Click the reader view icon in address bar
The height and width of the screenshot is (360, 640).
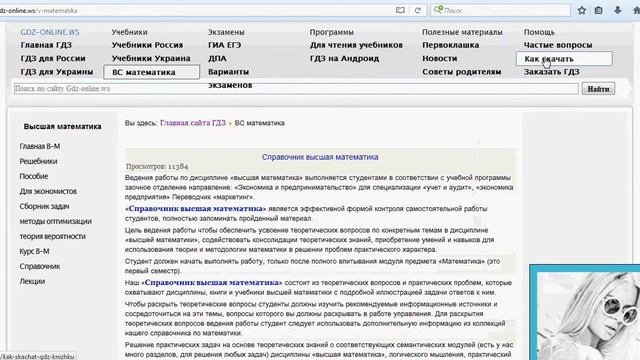(x=400, y=10)
